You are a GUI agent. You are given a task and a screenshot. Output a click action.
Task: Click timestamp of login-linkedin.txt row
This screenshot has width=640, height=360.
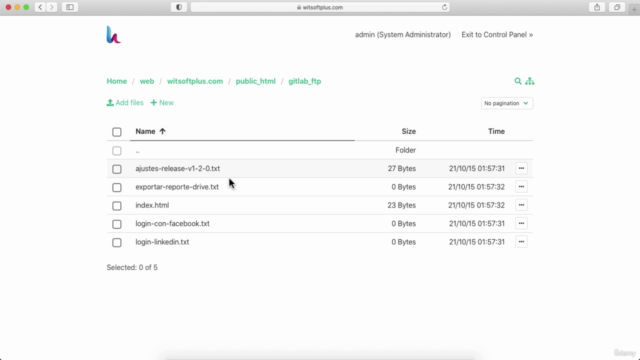tap(477, 242)
